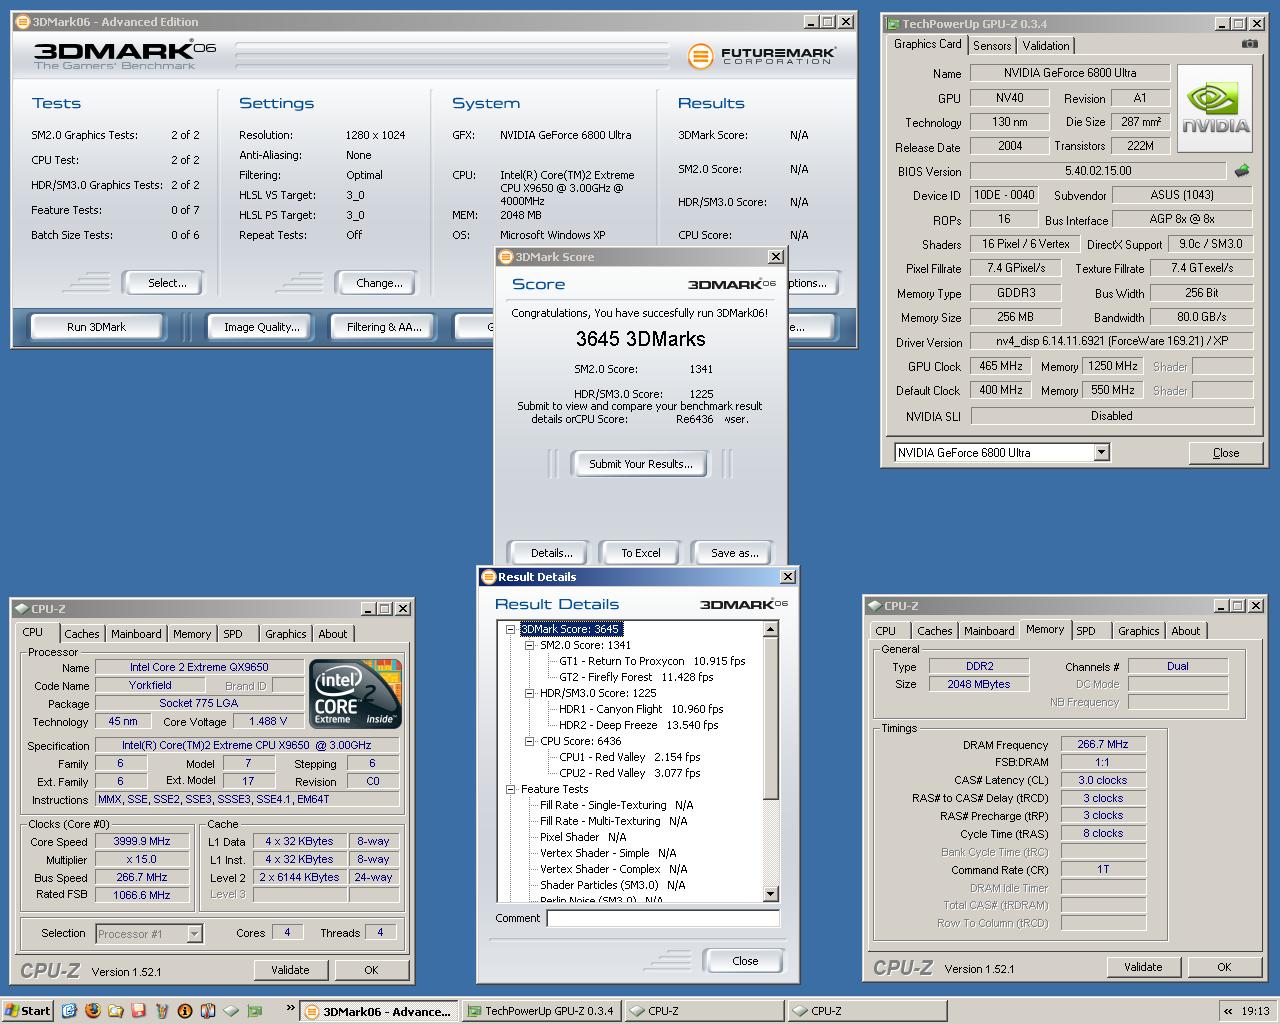The height and width of the screenshot is (1024, 1280).
Task: Launch Firefox from the quick launch bar
Action: pyautogui.click(x=92, y=1010)
